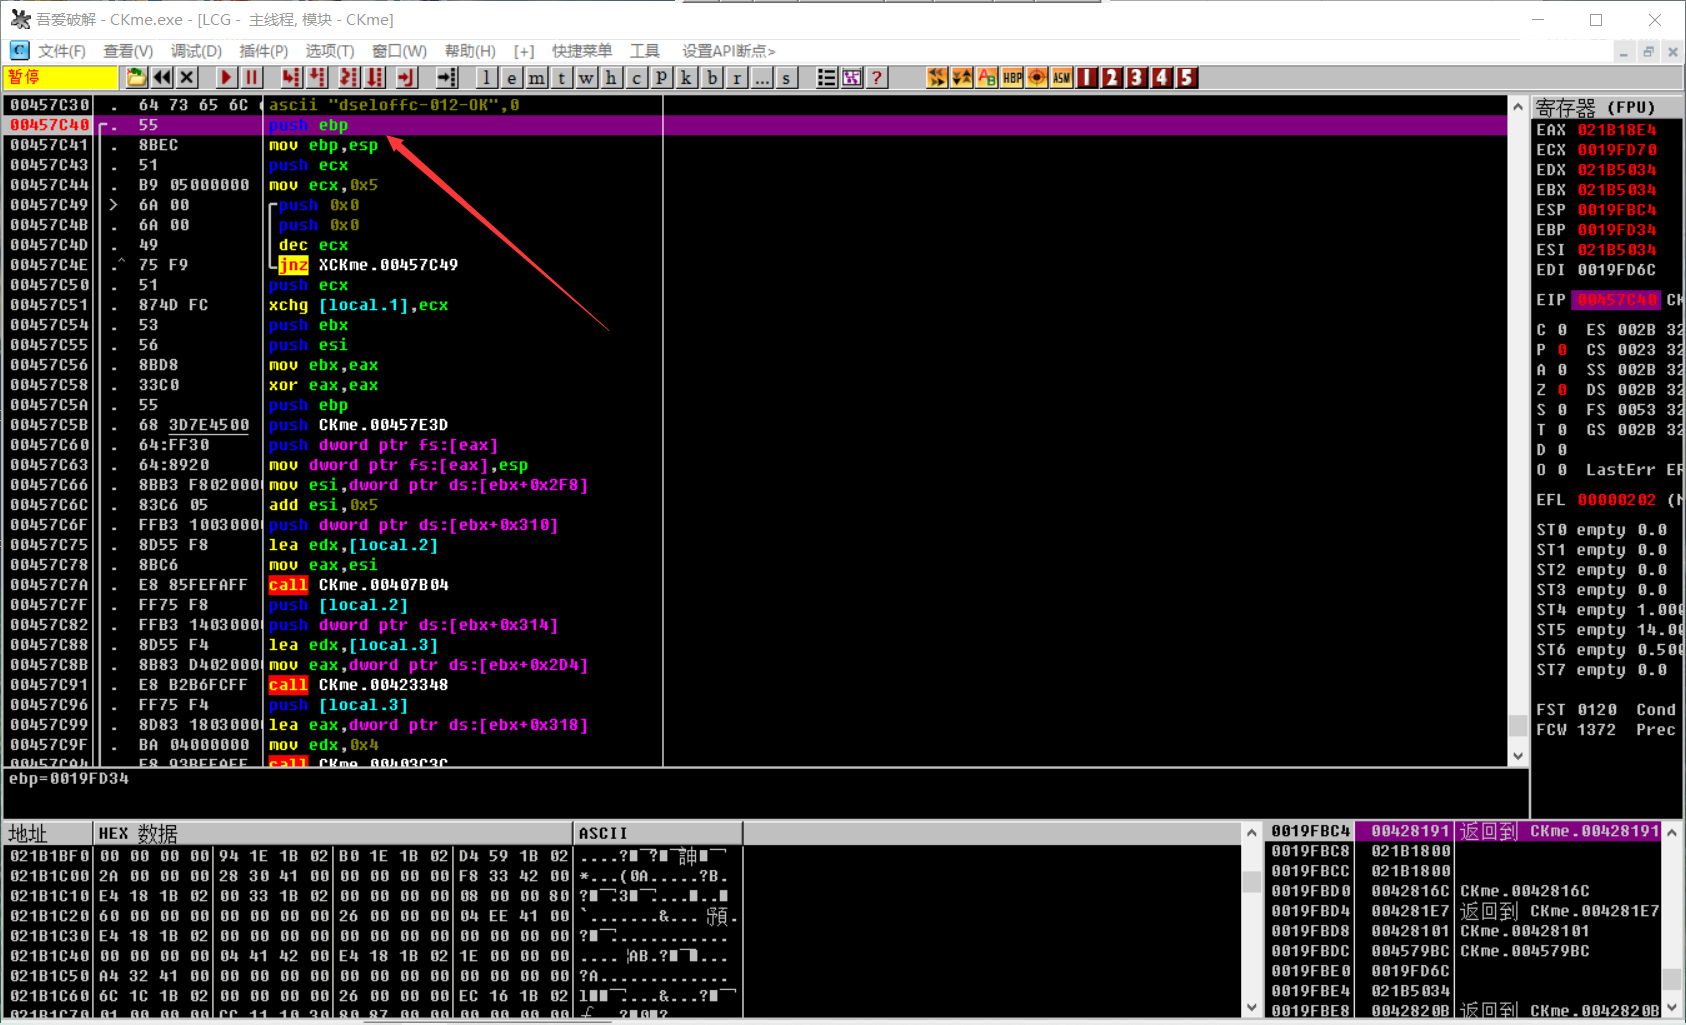Select EAX register value 021B18E4
Screen dimensions: 1686x1025
1617,130
